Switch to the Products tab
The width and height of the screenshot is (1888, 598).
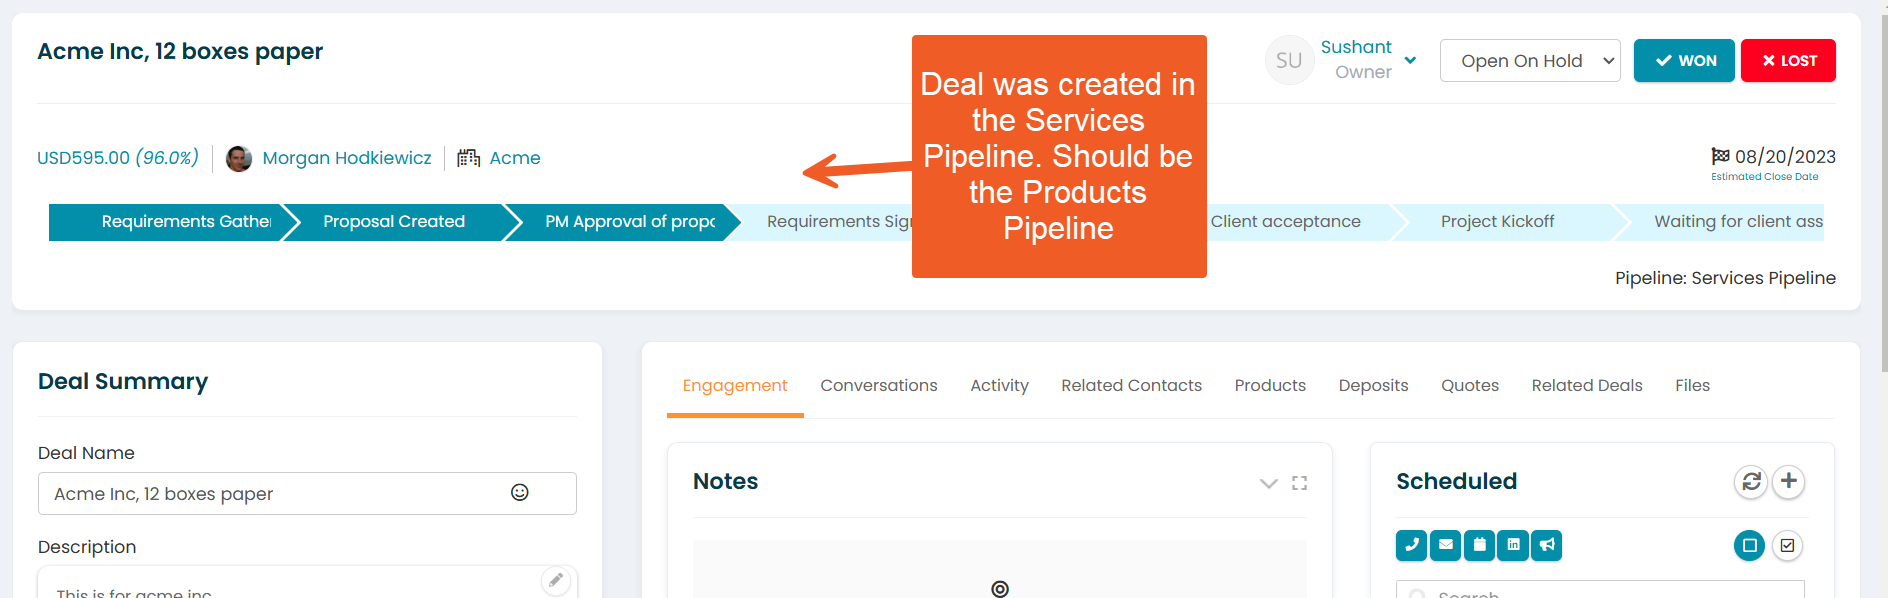(x=1270, y=385)
